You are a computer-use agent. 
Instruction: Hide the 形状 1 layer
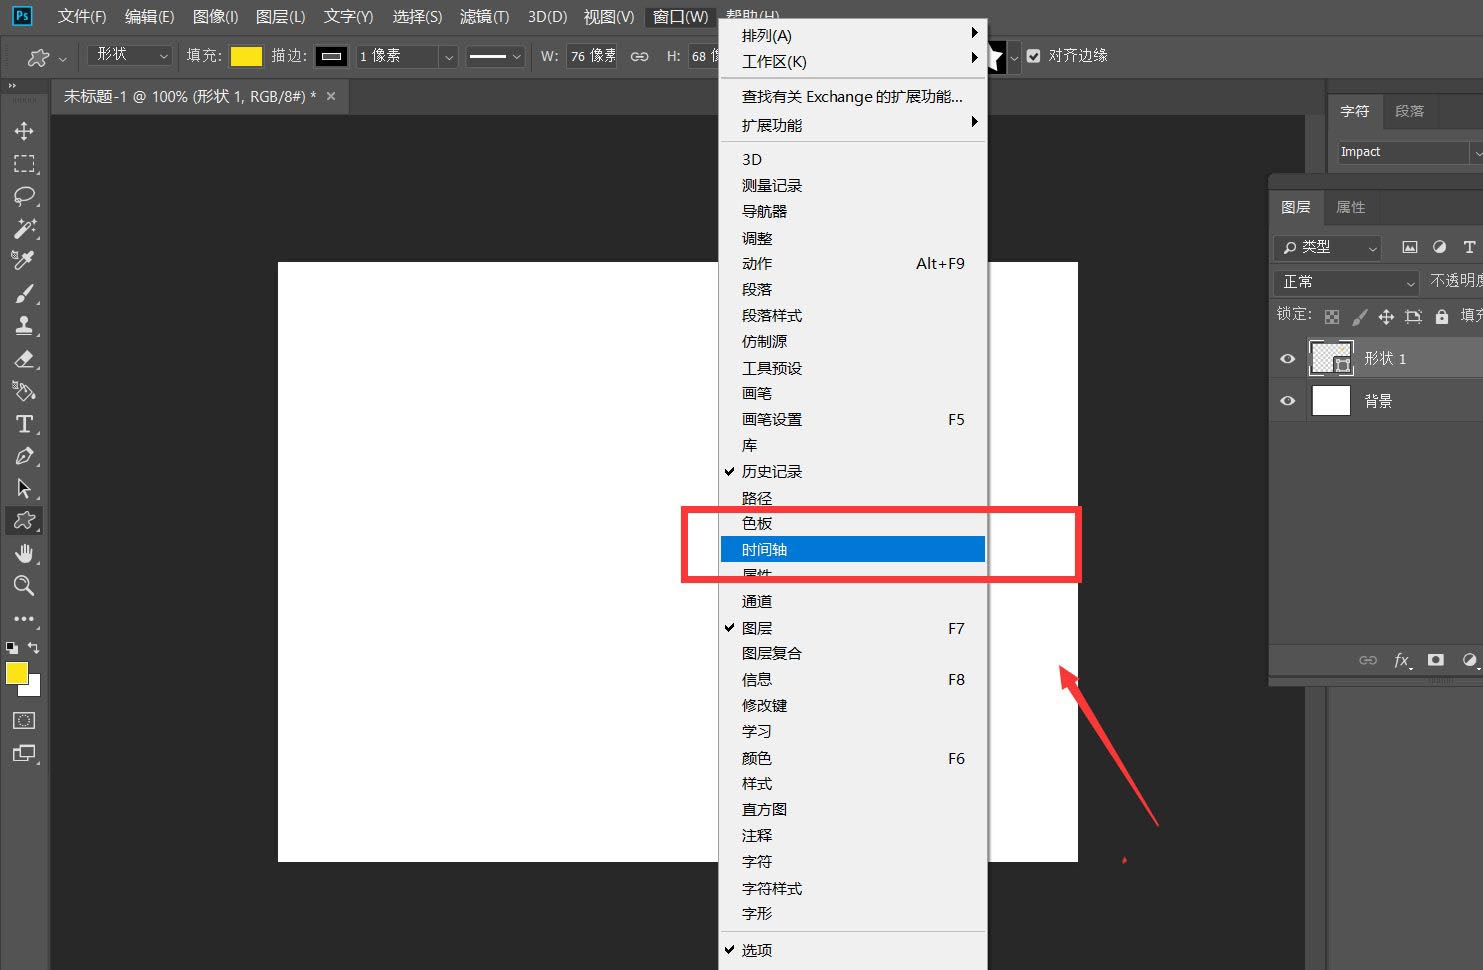1288,359
